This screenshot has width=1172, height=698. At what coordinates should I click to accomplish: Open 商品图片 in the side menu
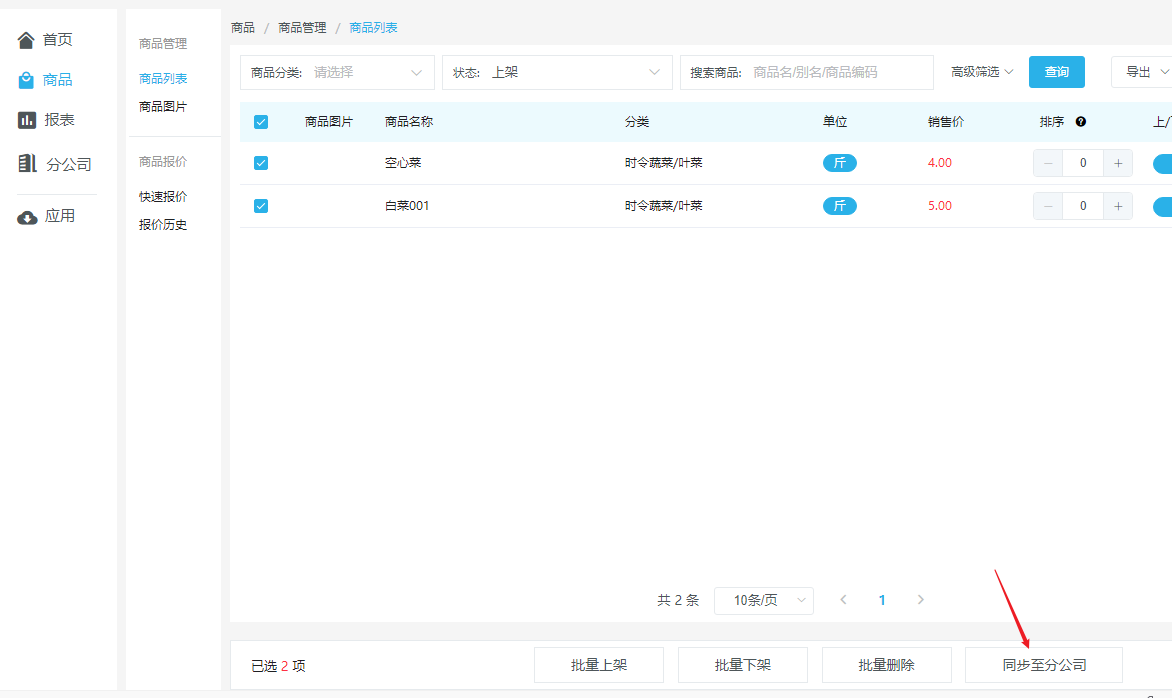(163, 107)
